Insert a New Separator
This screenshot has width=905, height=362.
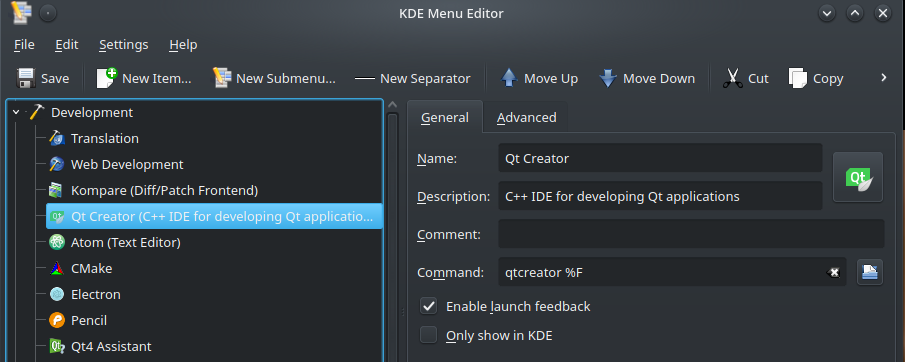coord(412,79)
